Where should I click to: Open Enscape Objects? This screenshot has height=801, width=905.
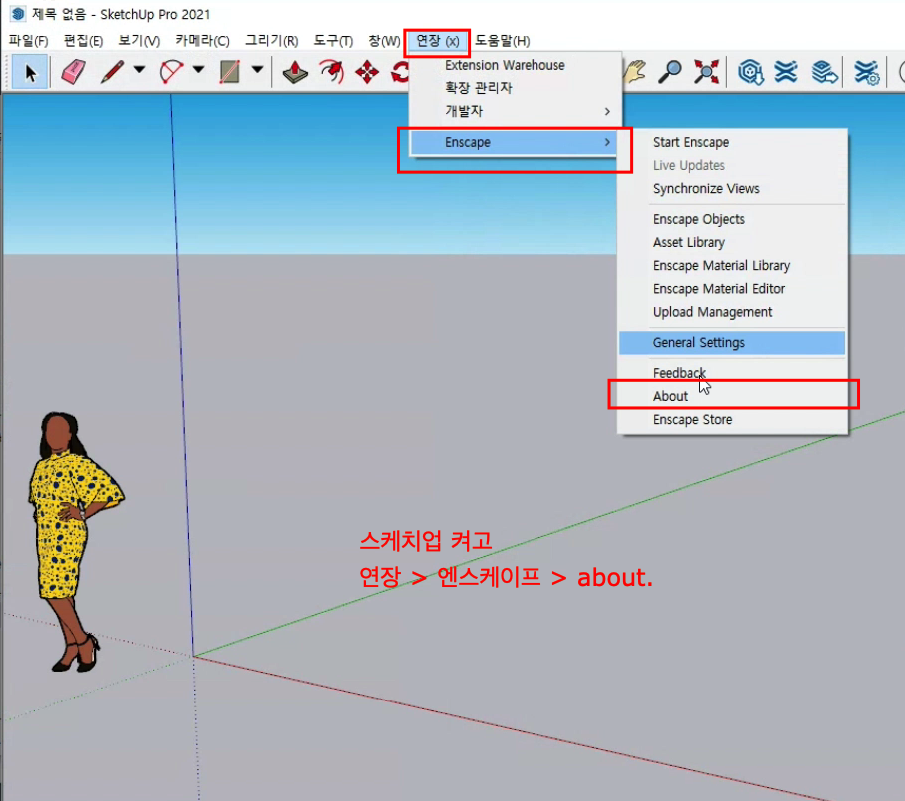[698, 219]
